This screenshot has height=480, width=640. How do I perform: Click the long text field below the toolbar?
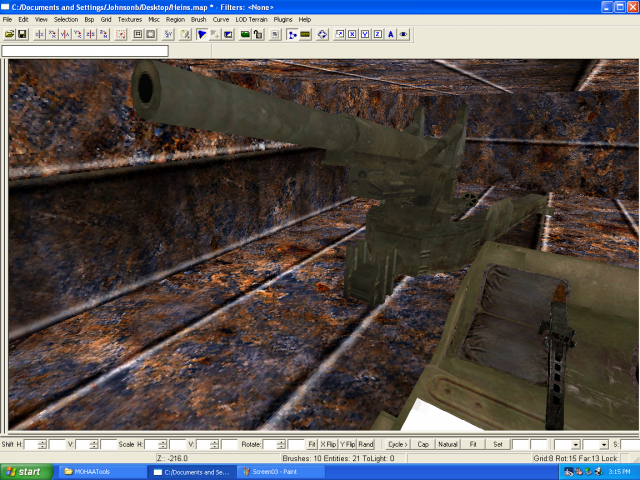(x=85, y=51)
